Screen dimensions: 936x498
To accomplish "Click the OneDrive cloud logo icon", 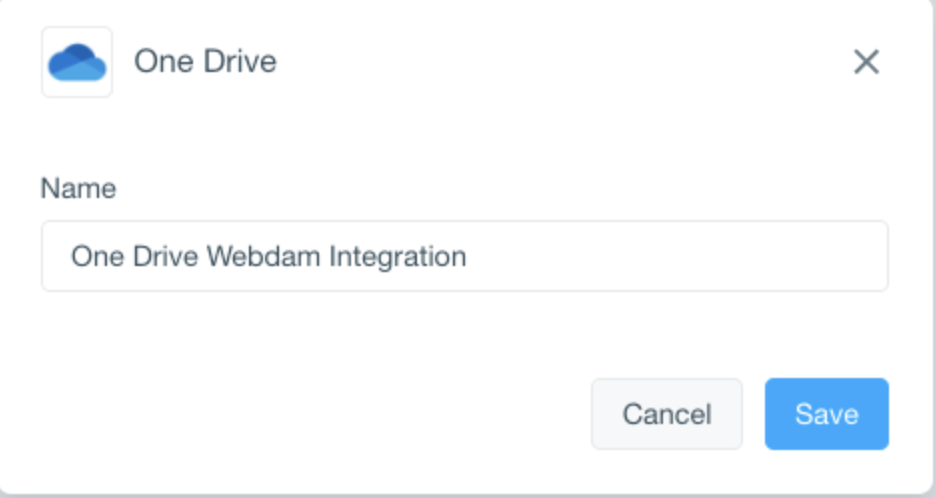I will coord(77,62).
